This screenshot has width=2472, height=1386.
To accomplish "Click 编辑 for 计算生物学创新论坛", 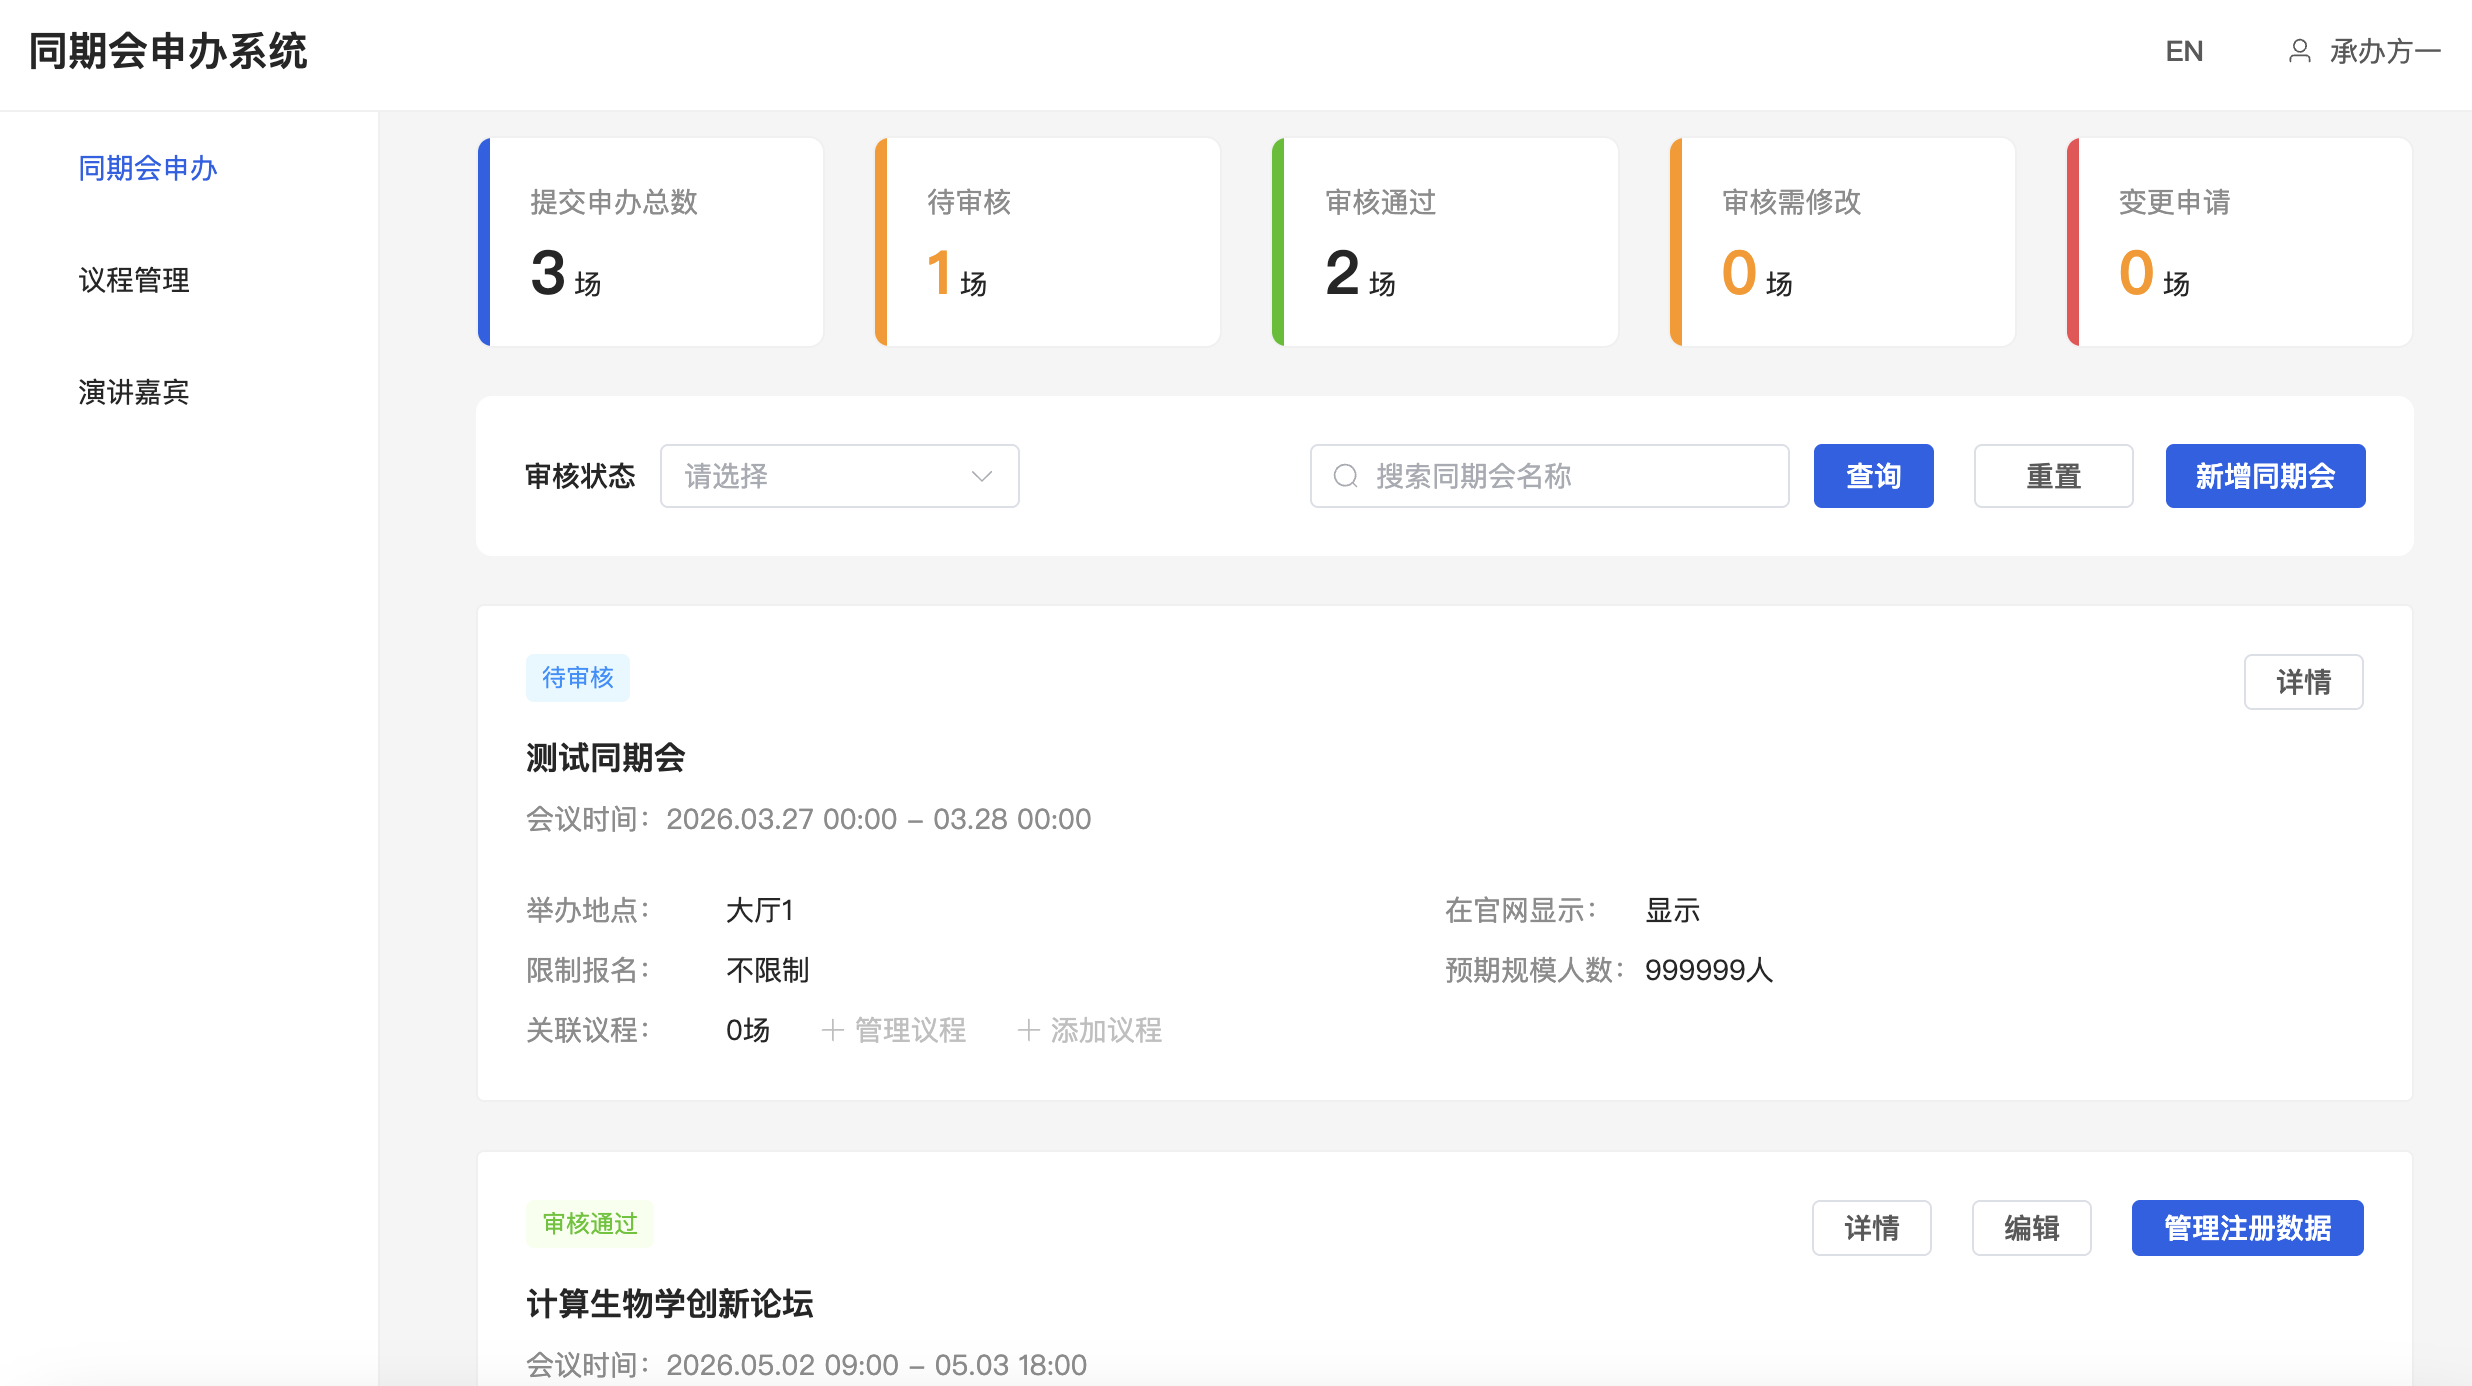I will click(x=2031, y=1228).
